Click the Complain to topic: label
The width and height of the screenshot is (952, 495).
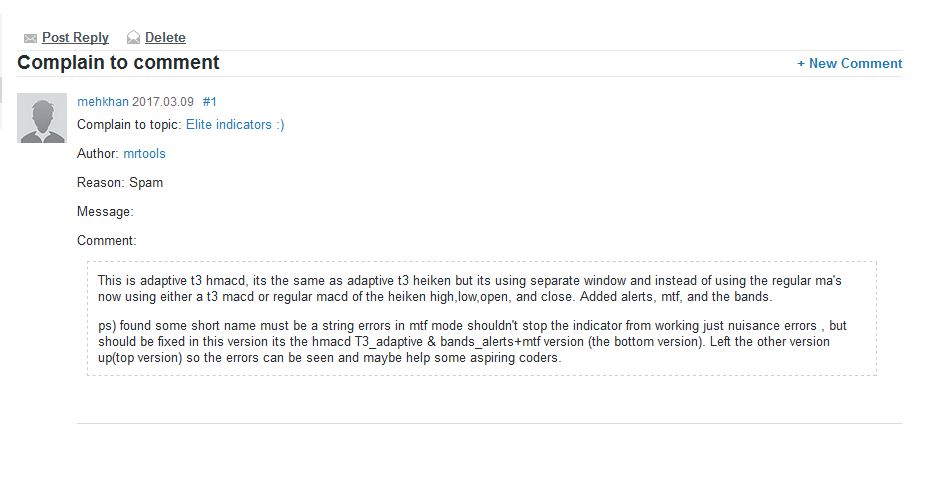point(129,125)
